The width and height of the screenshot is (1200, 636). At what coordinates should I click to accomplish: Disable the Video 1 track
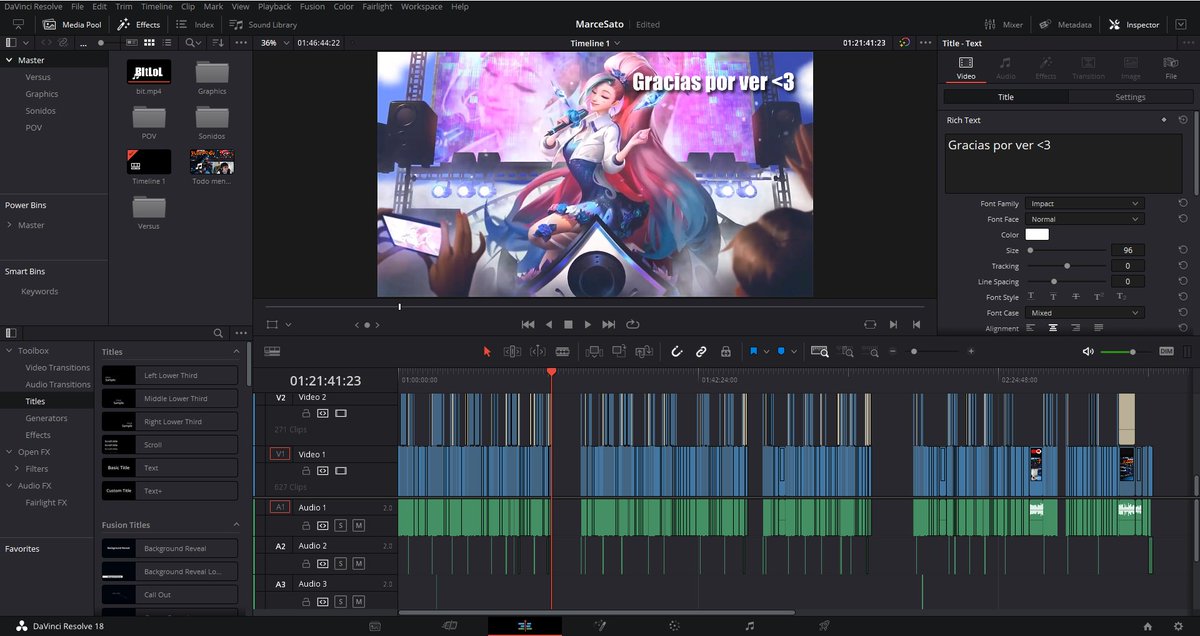(x=340, y=470)
